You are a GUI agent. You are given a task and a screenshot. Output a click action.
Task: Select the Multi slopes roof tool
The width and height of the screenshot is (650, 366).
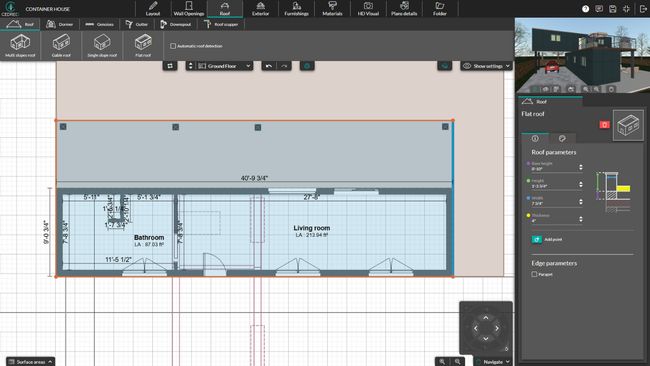point(20,46)
